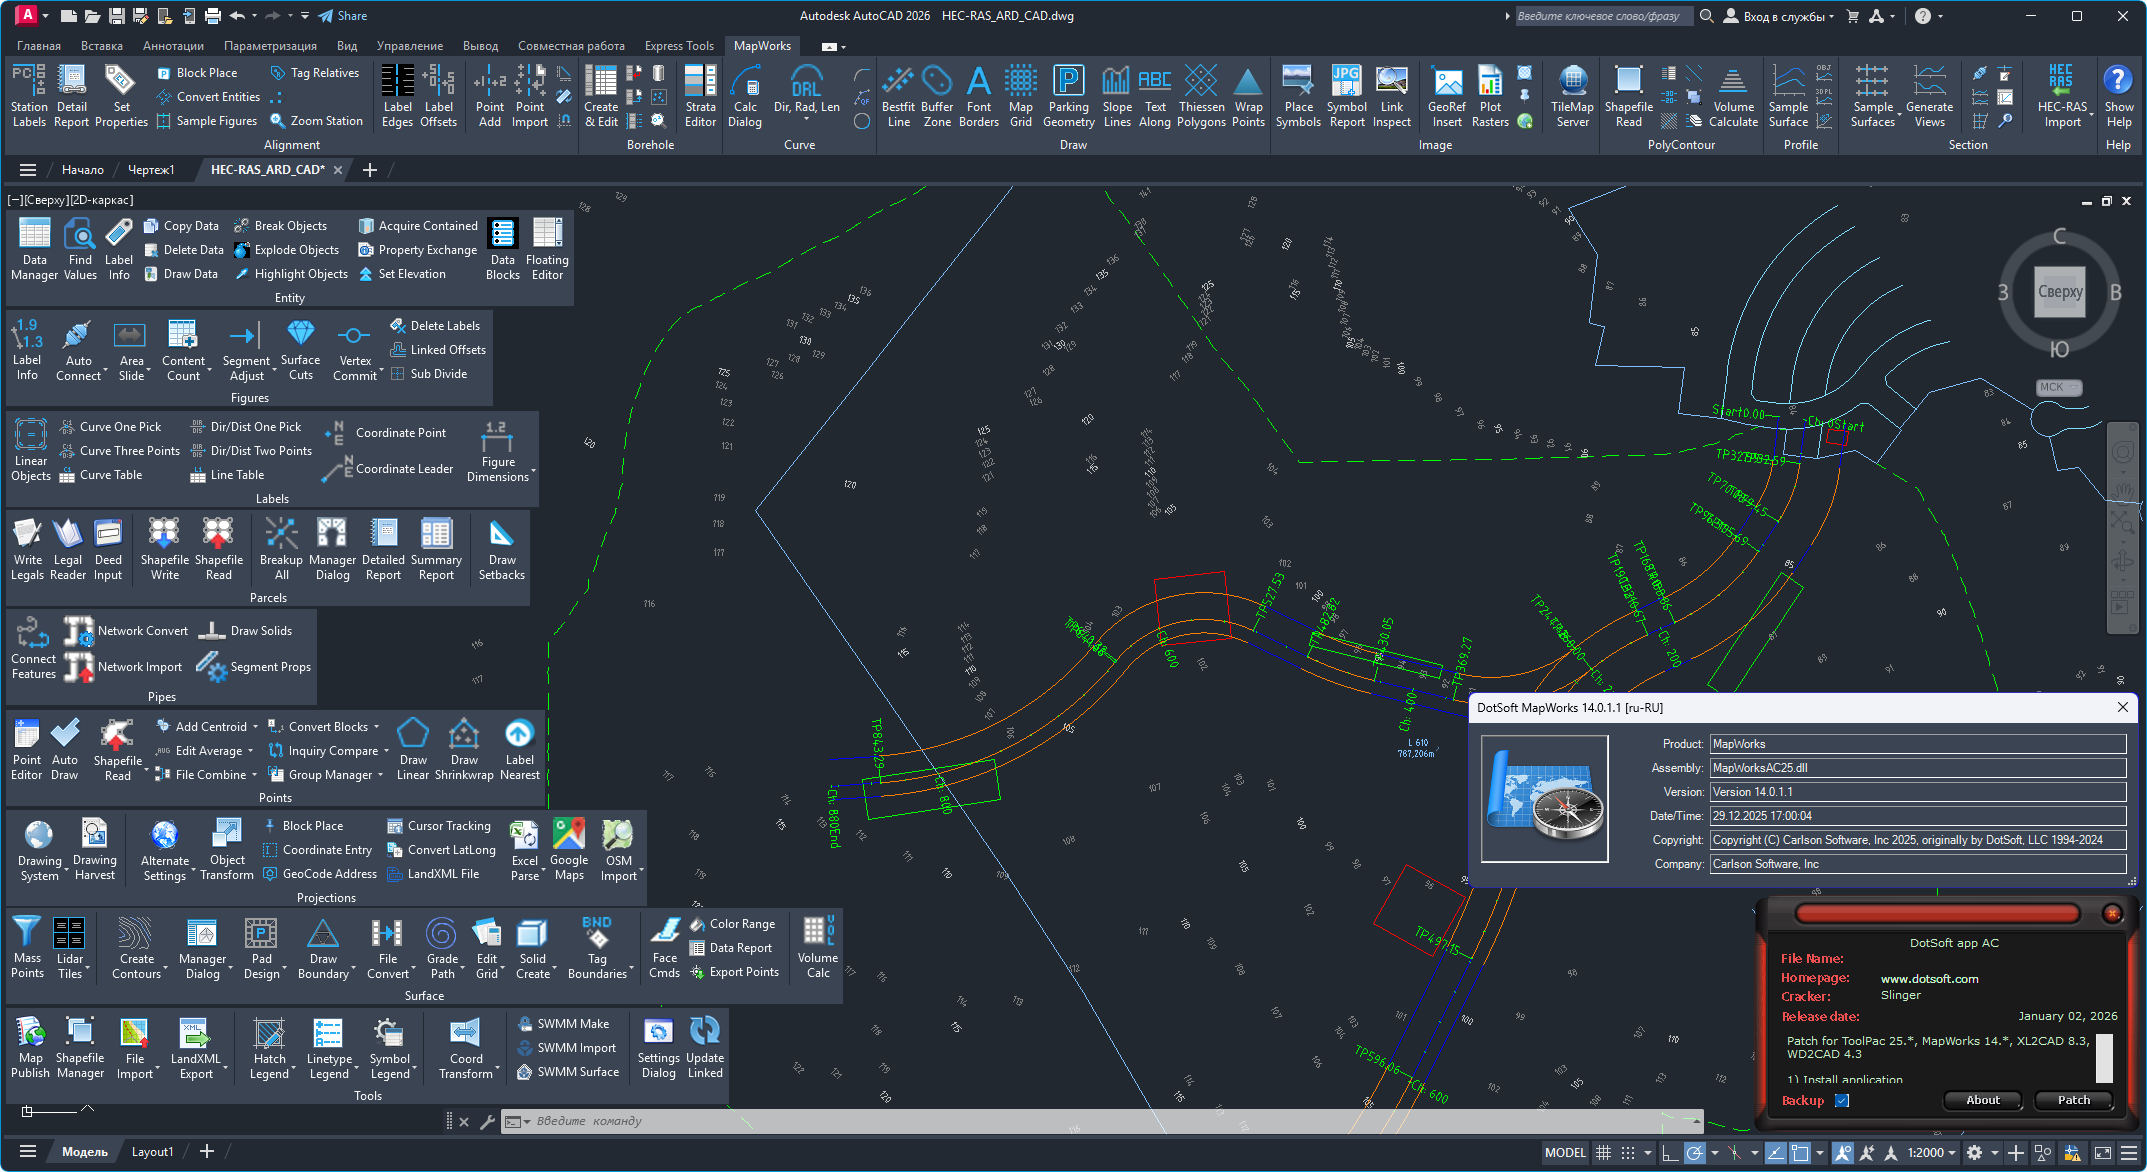This screenshot has width=2147, height=1172.
Task: Toggle the Backup checkbox
Action: 1842,1100
